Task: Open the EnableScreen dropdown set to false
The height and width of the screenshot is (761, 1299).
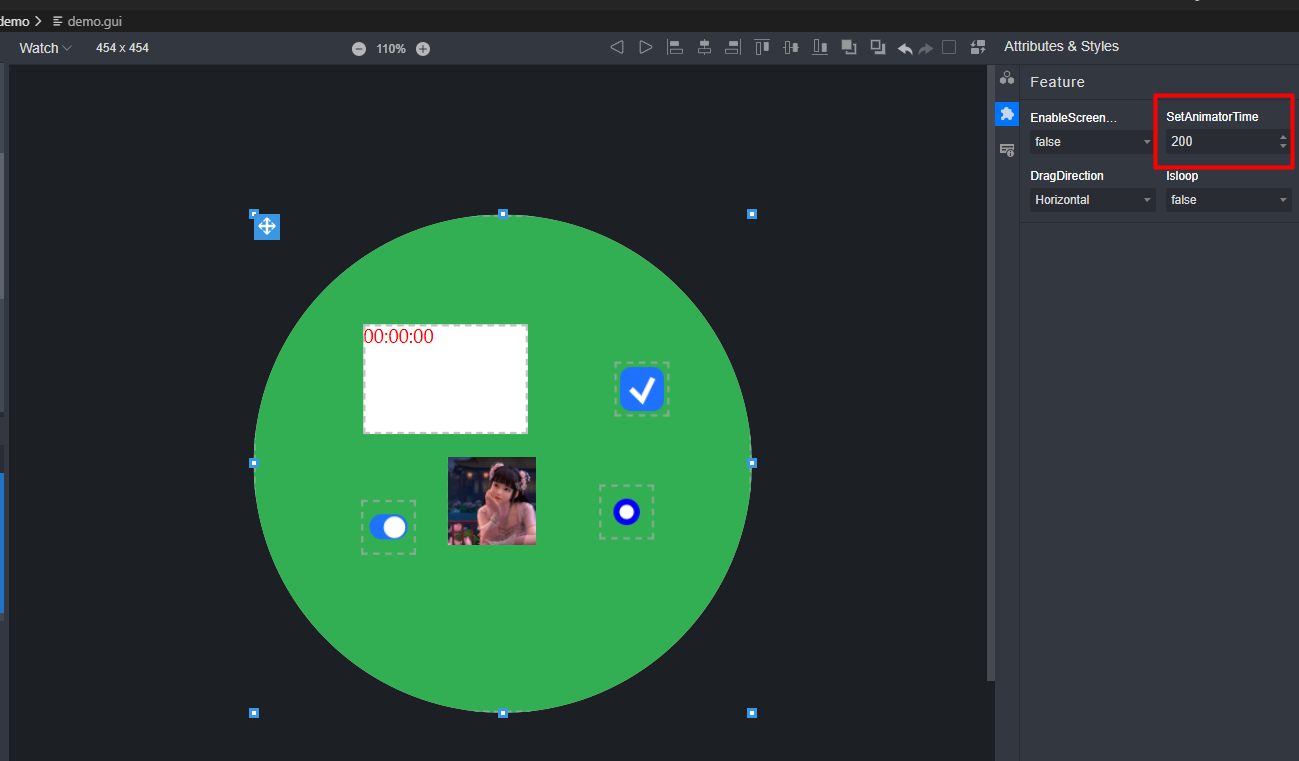Action: pos(1092,142)
